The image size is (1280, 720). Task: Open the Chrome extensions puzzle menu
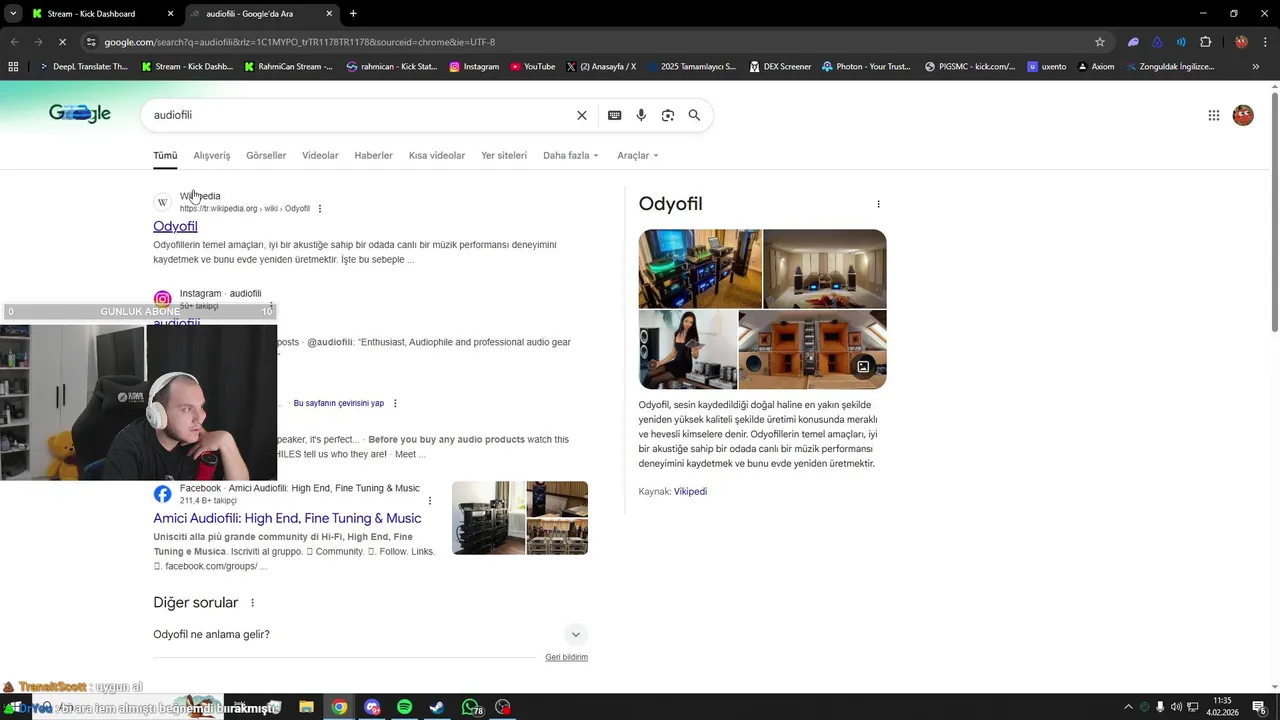pos(1205,42)
